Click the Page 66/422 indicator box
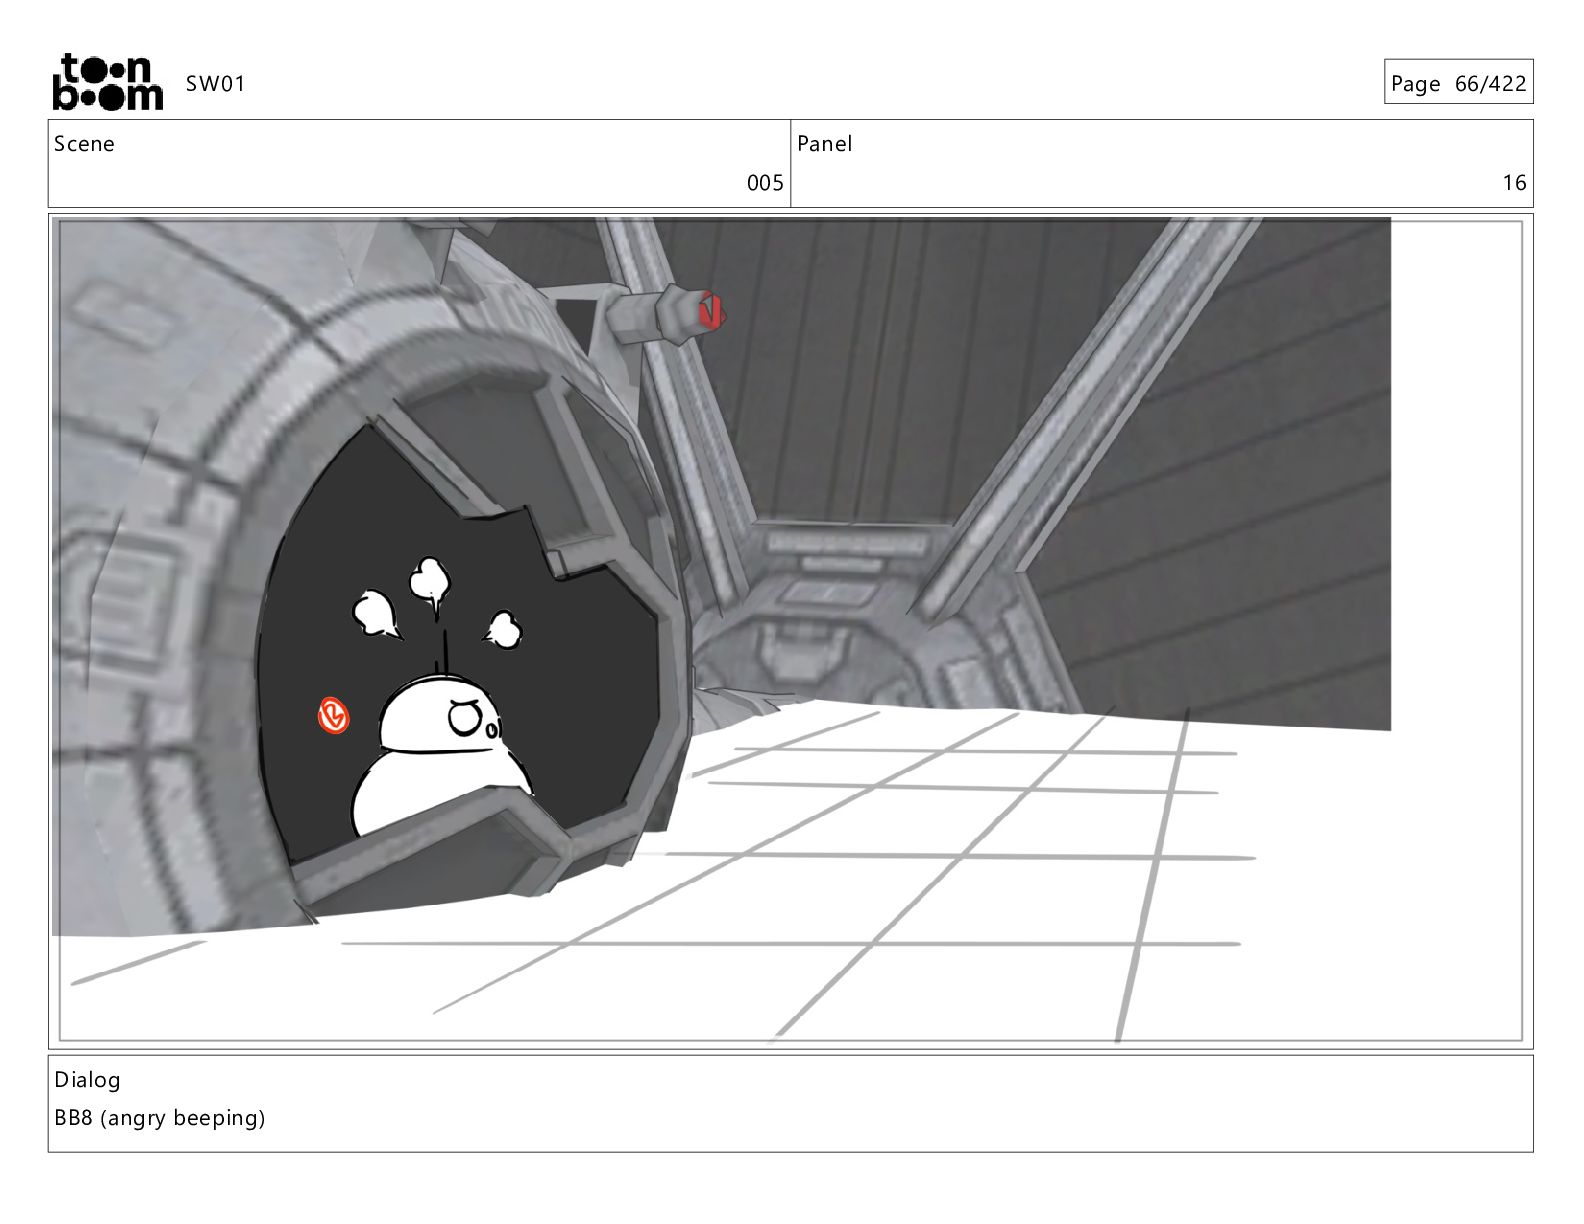Viewport: 1584px width, 1224px height. point(1458,82)
